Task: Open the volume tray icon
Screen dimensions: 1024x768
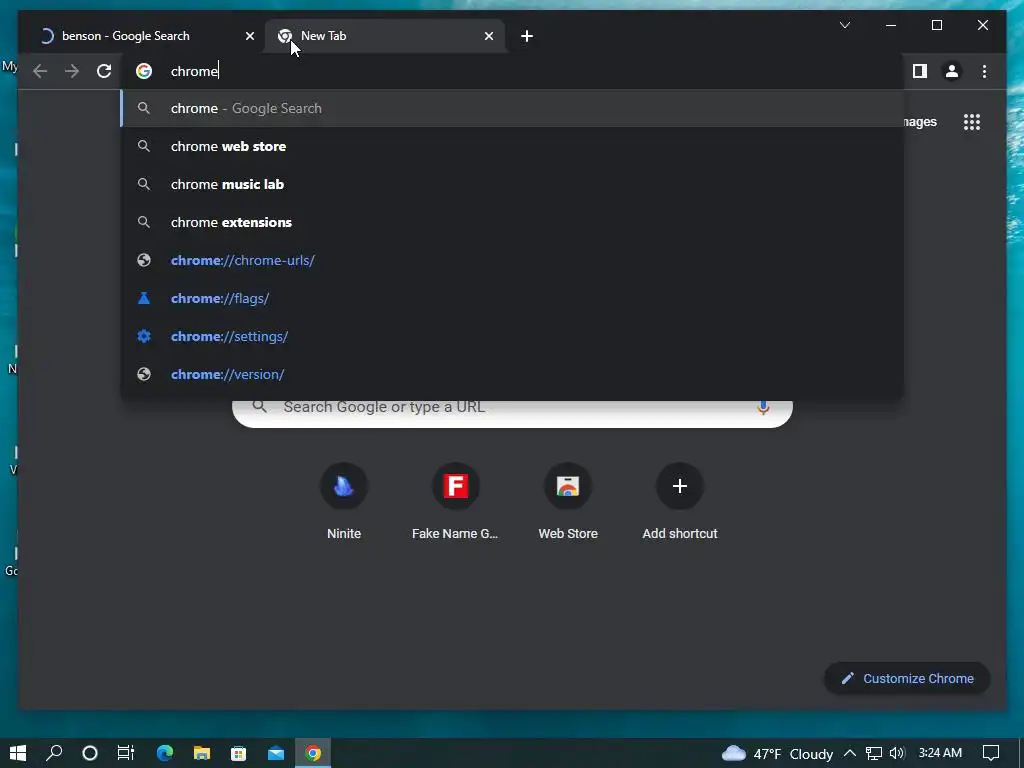Action: (x=897, y=753)
